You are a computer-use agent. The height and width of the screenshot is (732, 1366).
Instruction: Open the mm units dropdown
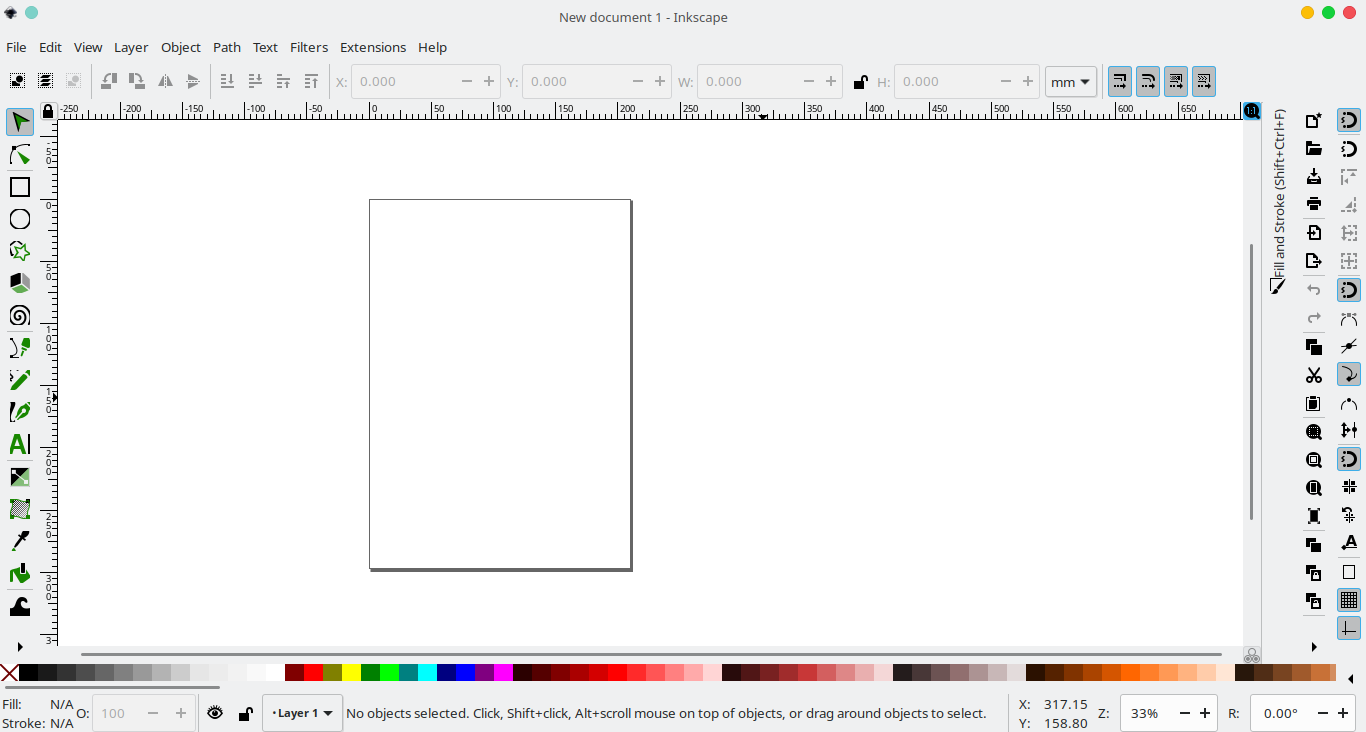pyautogui.click(x=1071, y=82)
